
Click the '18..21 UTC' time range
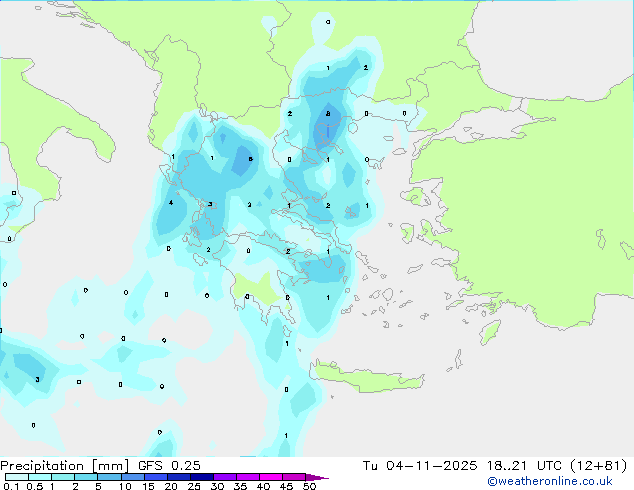tap(524, 466)
